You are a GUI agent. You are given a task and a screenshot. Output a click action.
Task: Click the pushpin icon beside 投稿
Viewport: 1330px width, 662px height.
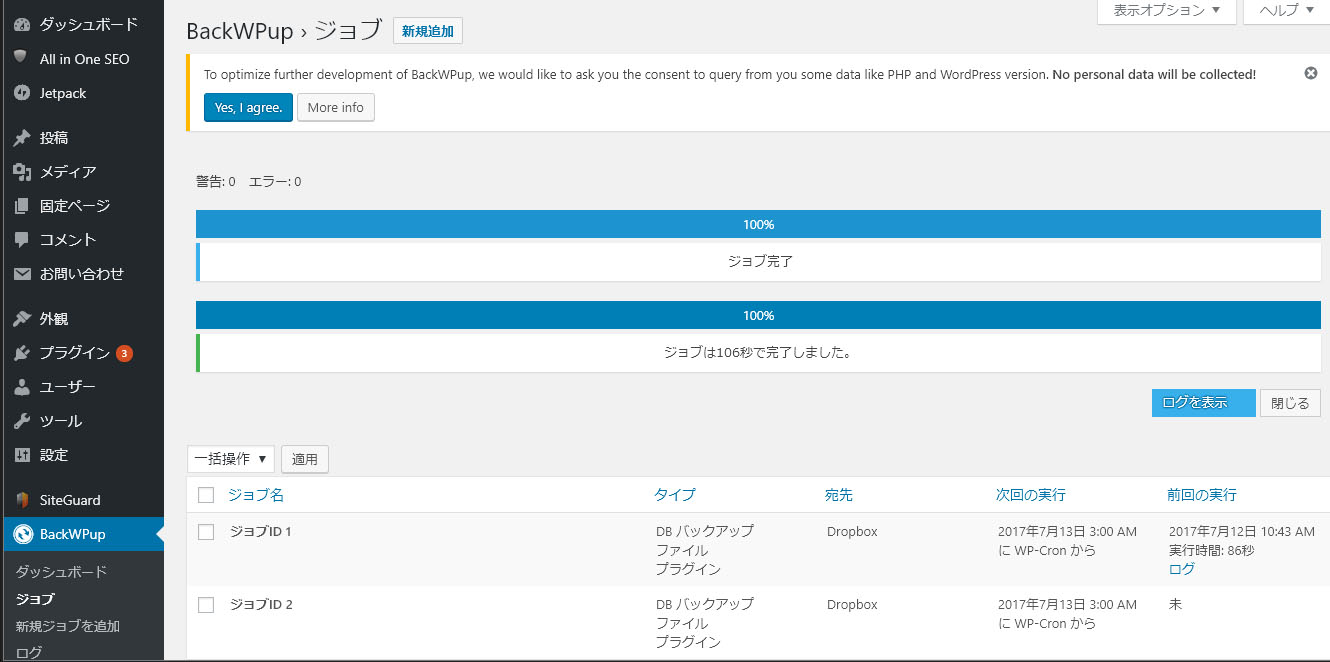[x=21, y=138]
